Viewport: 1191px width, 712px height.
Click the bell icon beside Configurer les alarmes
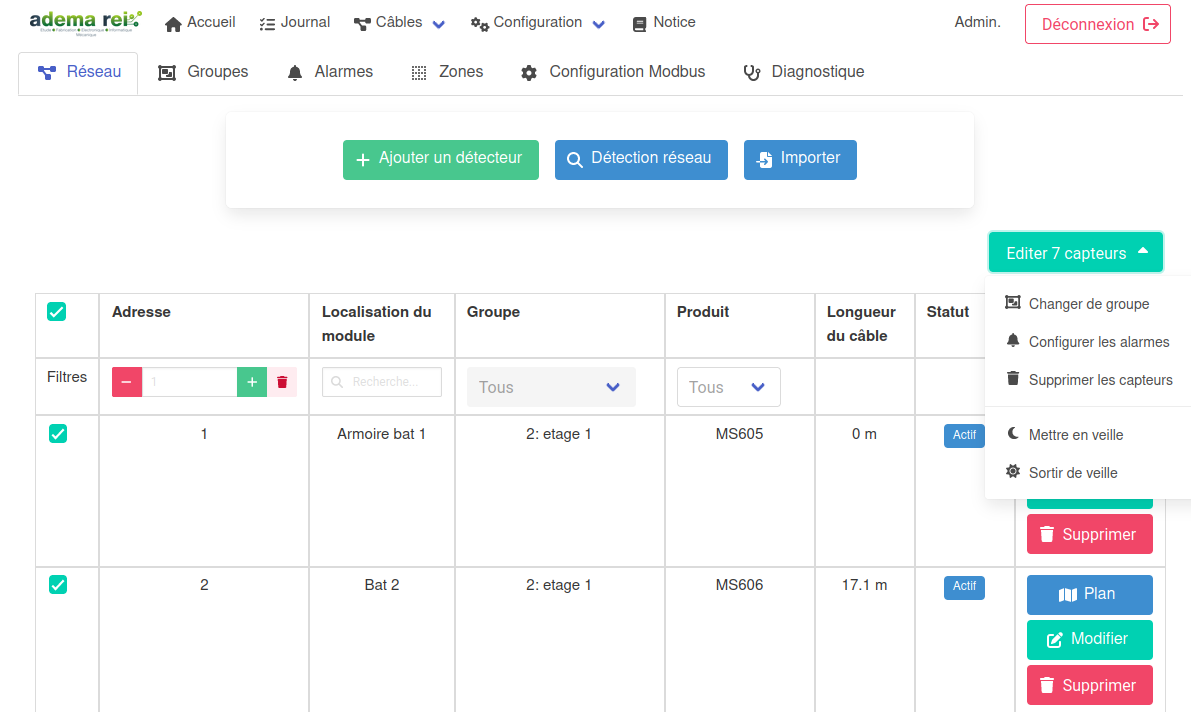1014,341
